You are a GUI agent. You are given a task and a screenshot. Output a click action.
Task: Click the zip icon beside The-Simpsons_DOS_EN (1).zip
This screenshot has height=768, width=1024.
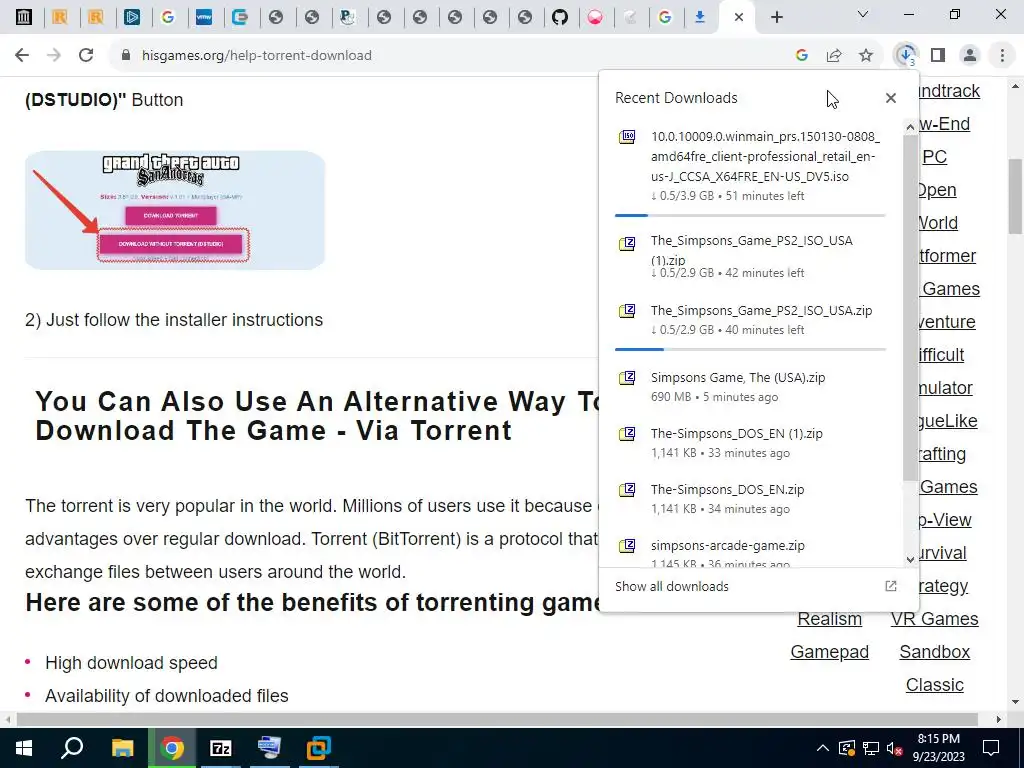tap(627, 434)
